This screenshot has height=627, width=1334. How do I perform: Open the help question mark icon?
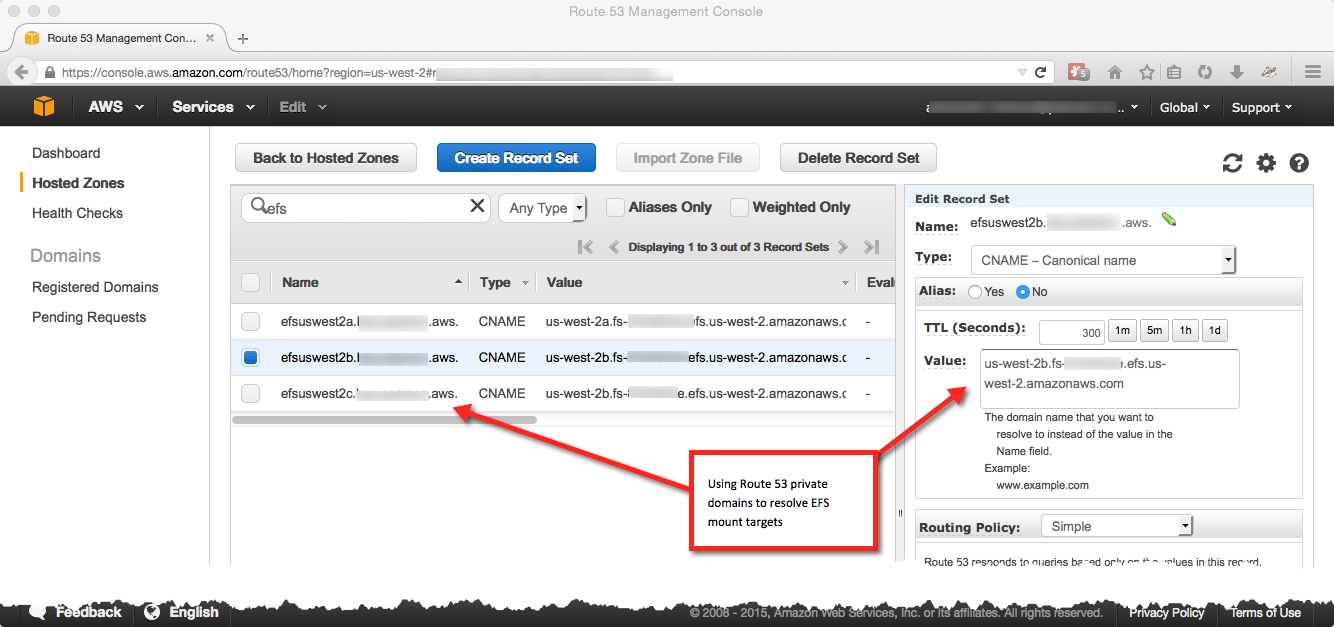coord(1299,163)
